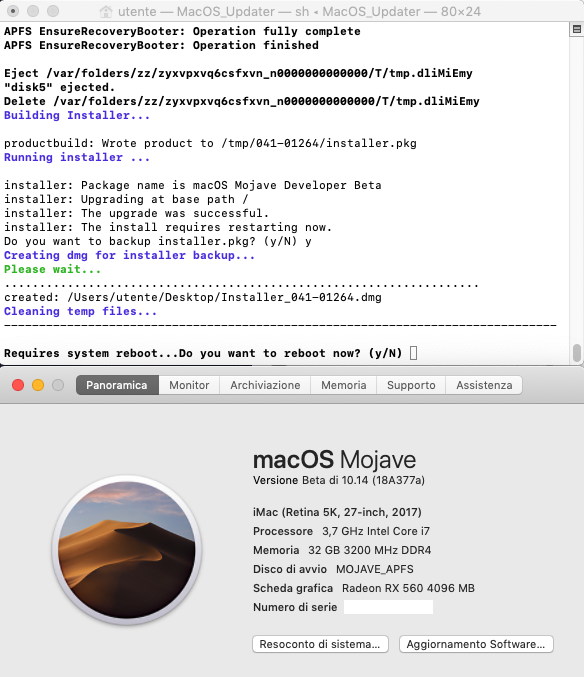Click 'Radeon RX 560 4096 MB' value
This screenshot has height=677, width=584.
[x=408, y=588]
